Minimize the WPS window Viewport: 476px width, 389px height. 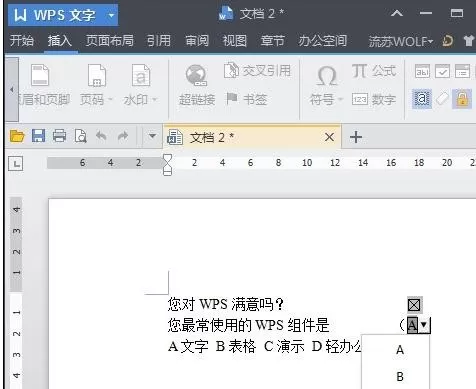426,13
